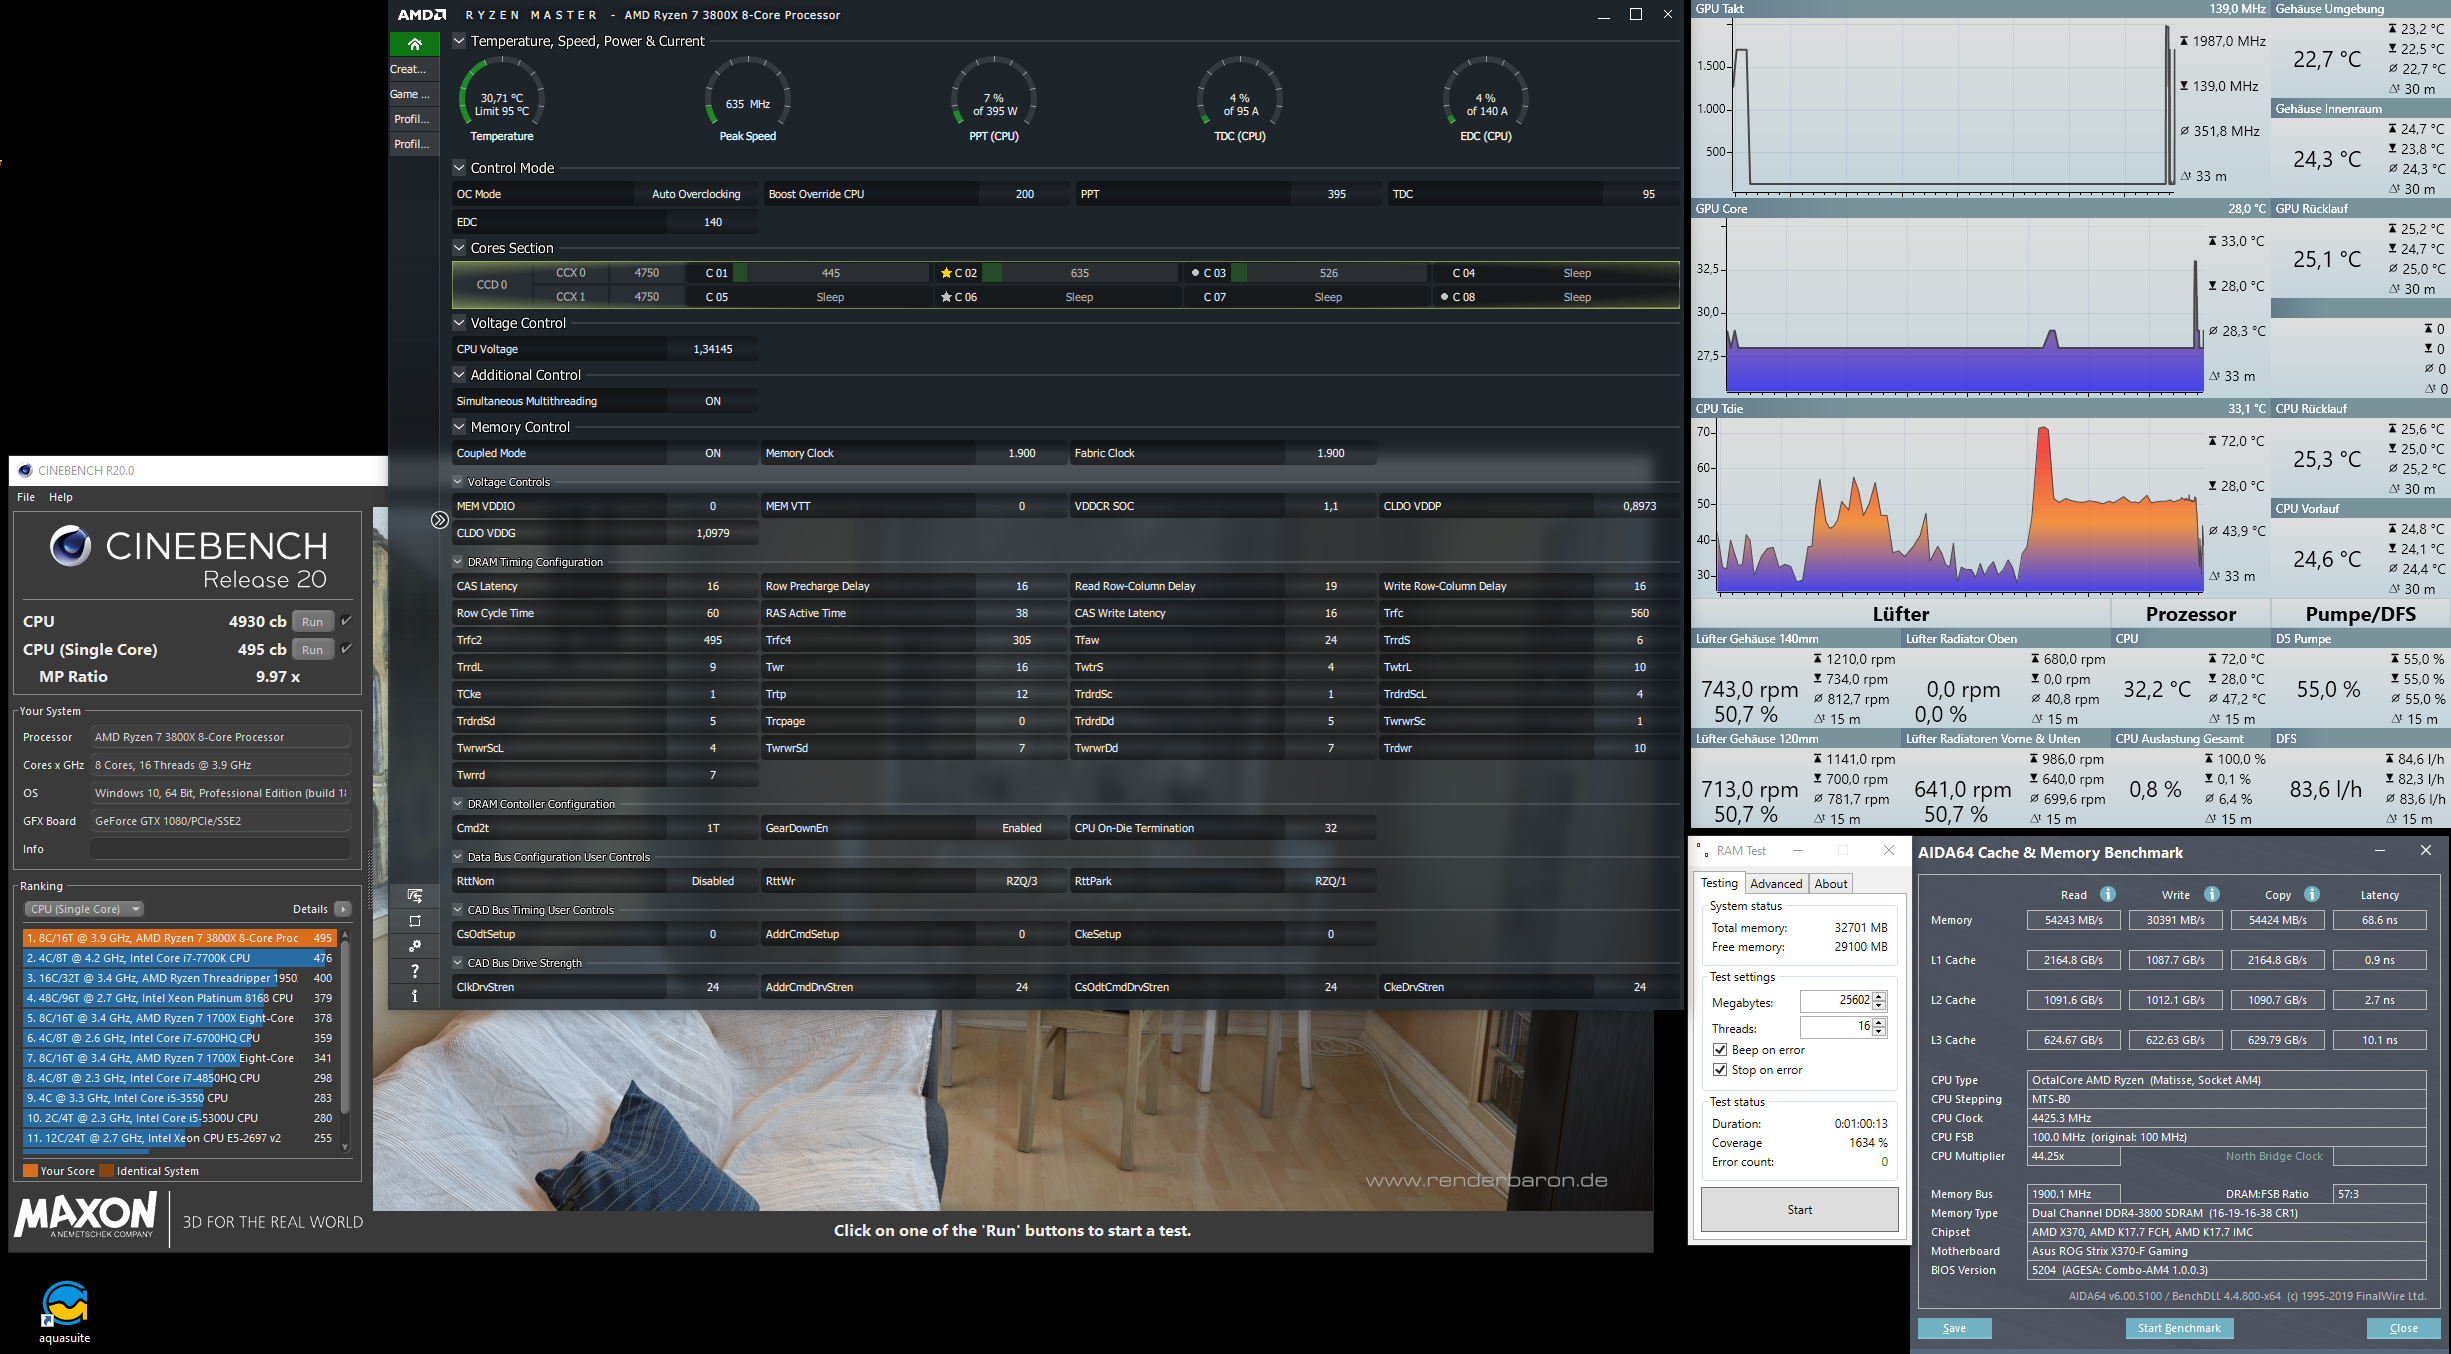Click the info 'i' icon in sidebar
The height and width of the screenshot is (1354, 2451).
[415, 996]
